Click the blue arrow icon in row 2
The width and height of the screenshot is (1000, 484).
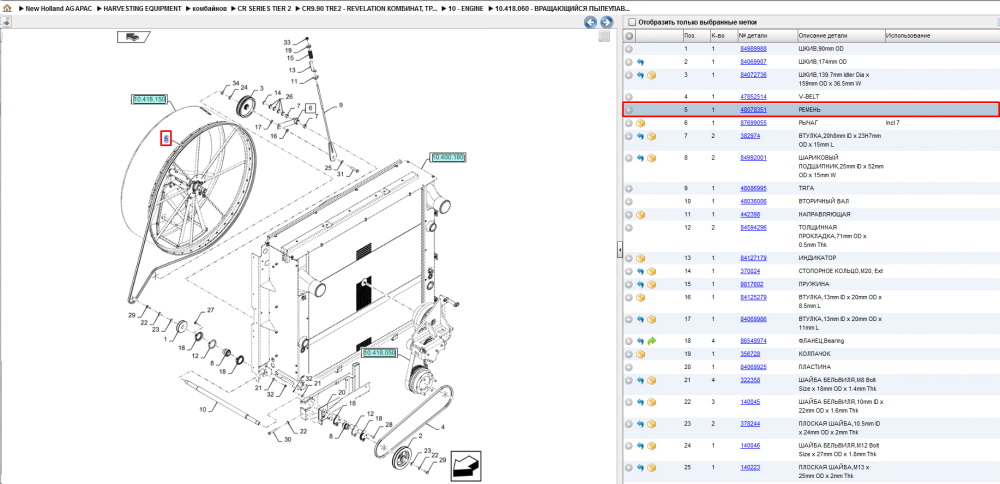tap(640, 62)
